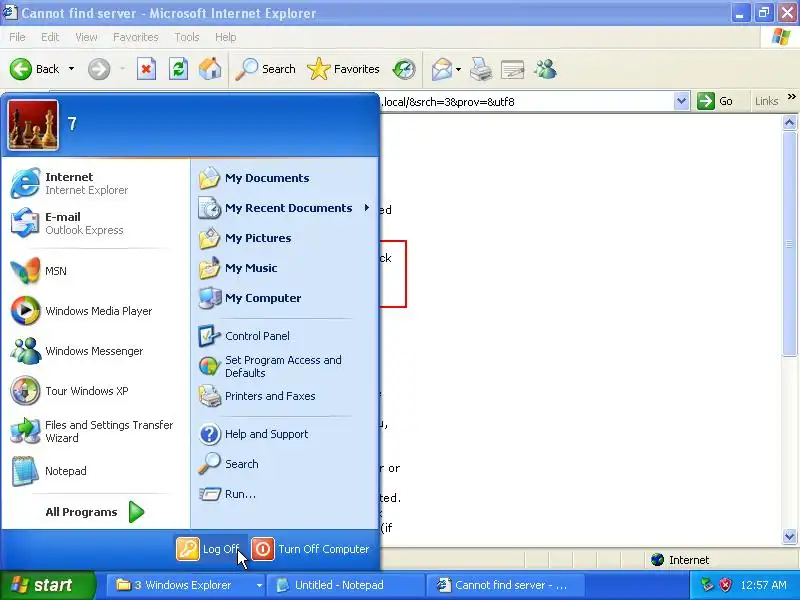This screenshot has height=600, width=800.
Task: Click the security shield tray icon
Action: point(725,585)
